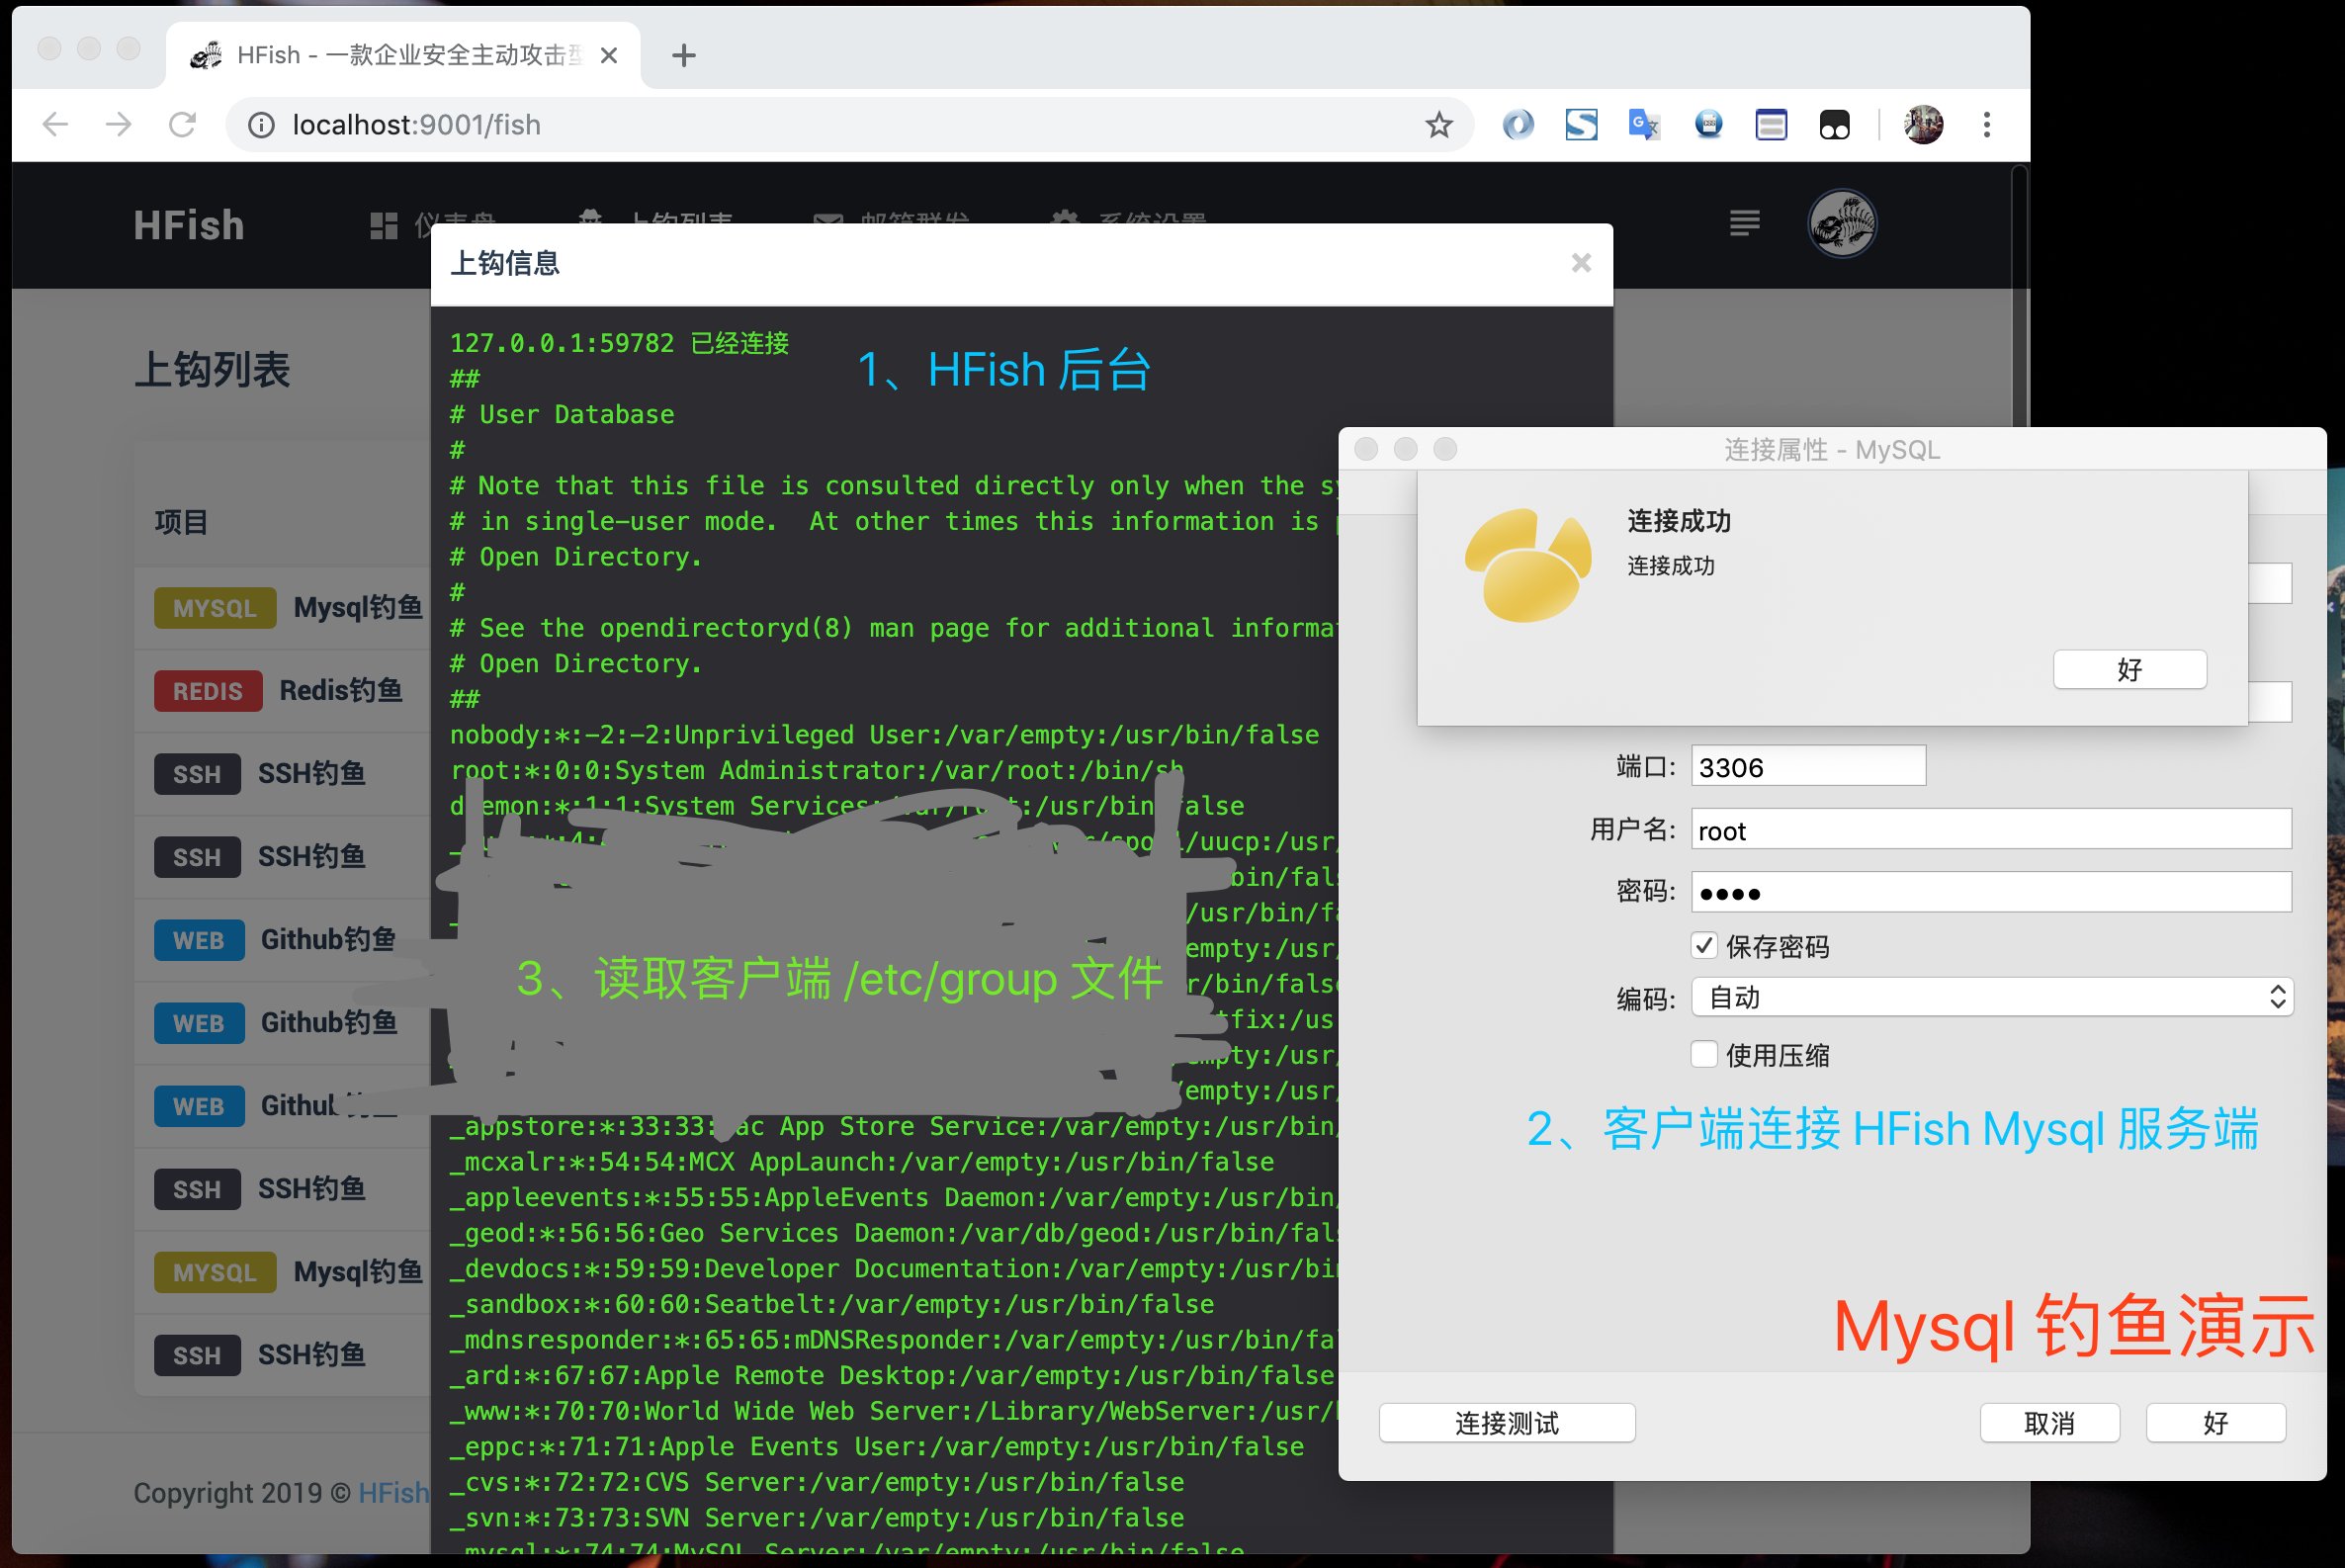
Task: Close the HFish browser tab
Action: point(609,56)
